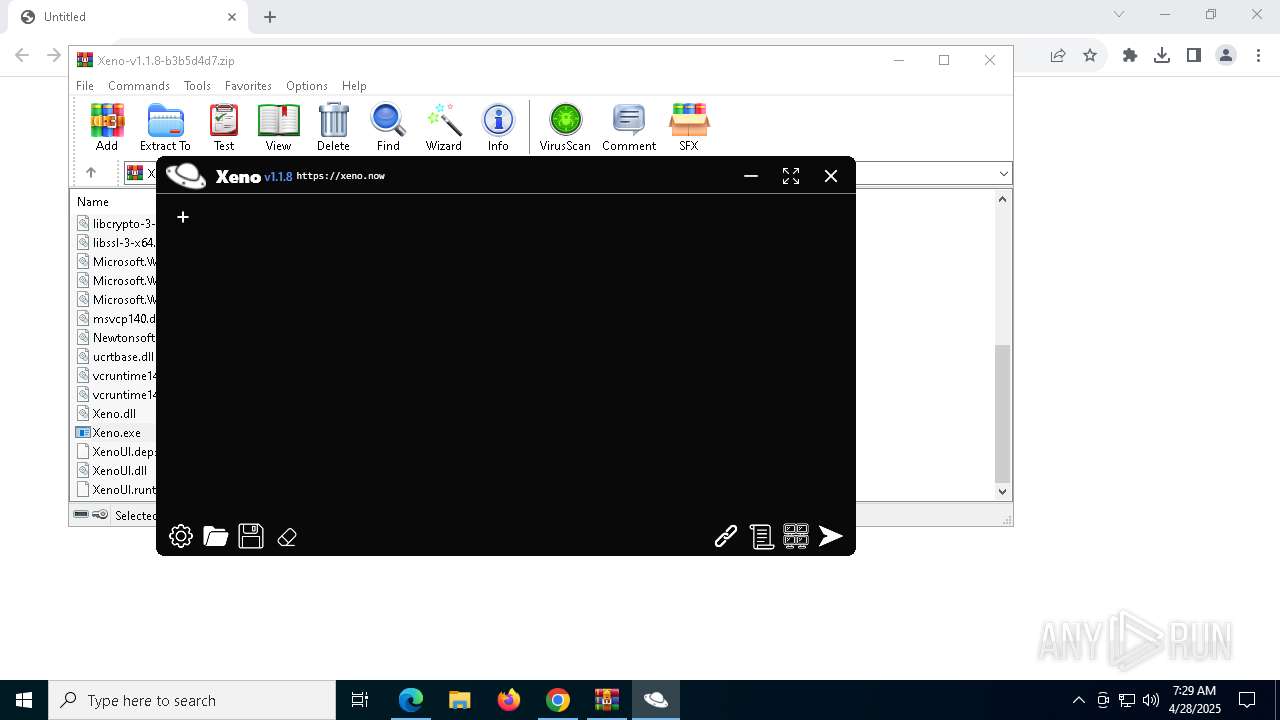Show archive Info in WinRAR
Viewport: 1280px width, 720px height.
click(498, 127)
